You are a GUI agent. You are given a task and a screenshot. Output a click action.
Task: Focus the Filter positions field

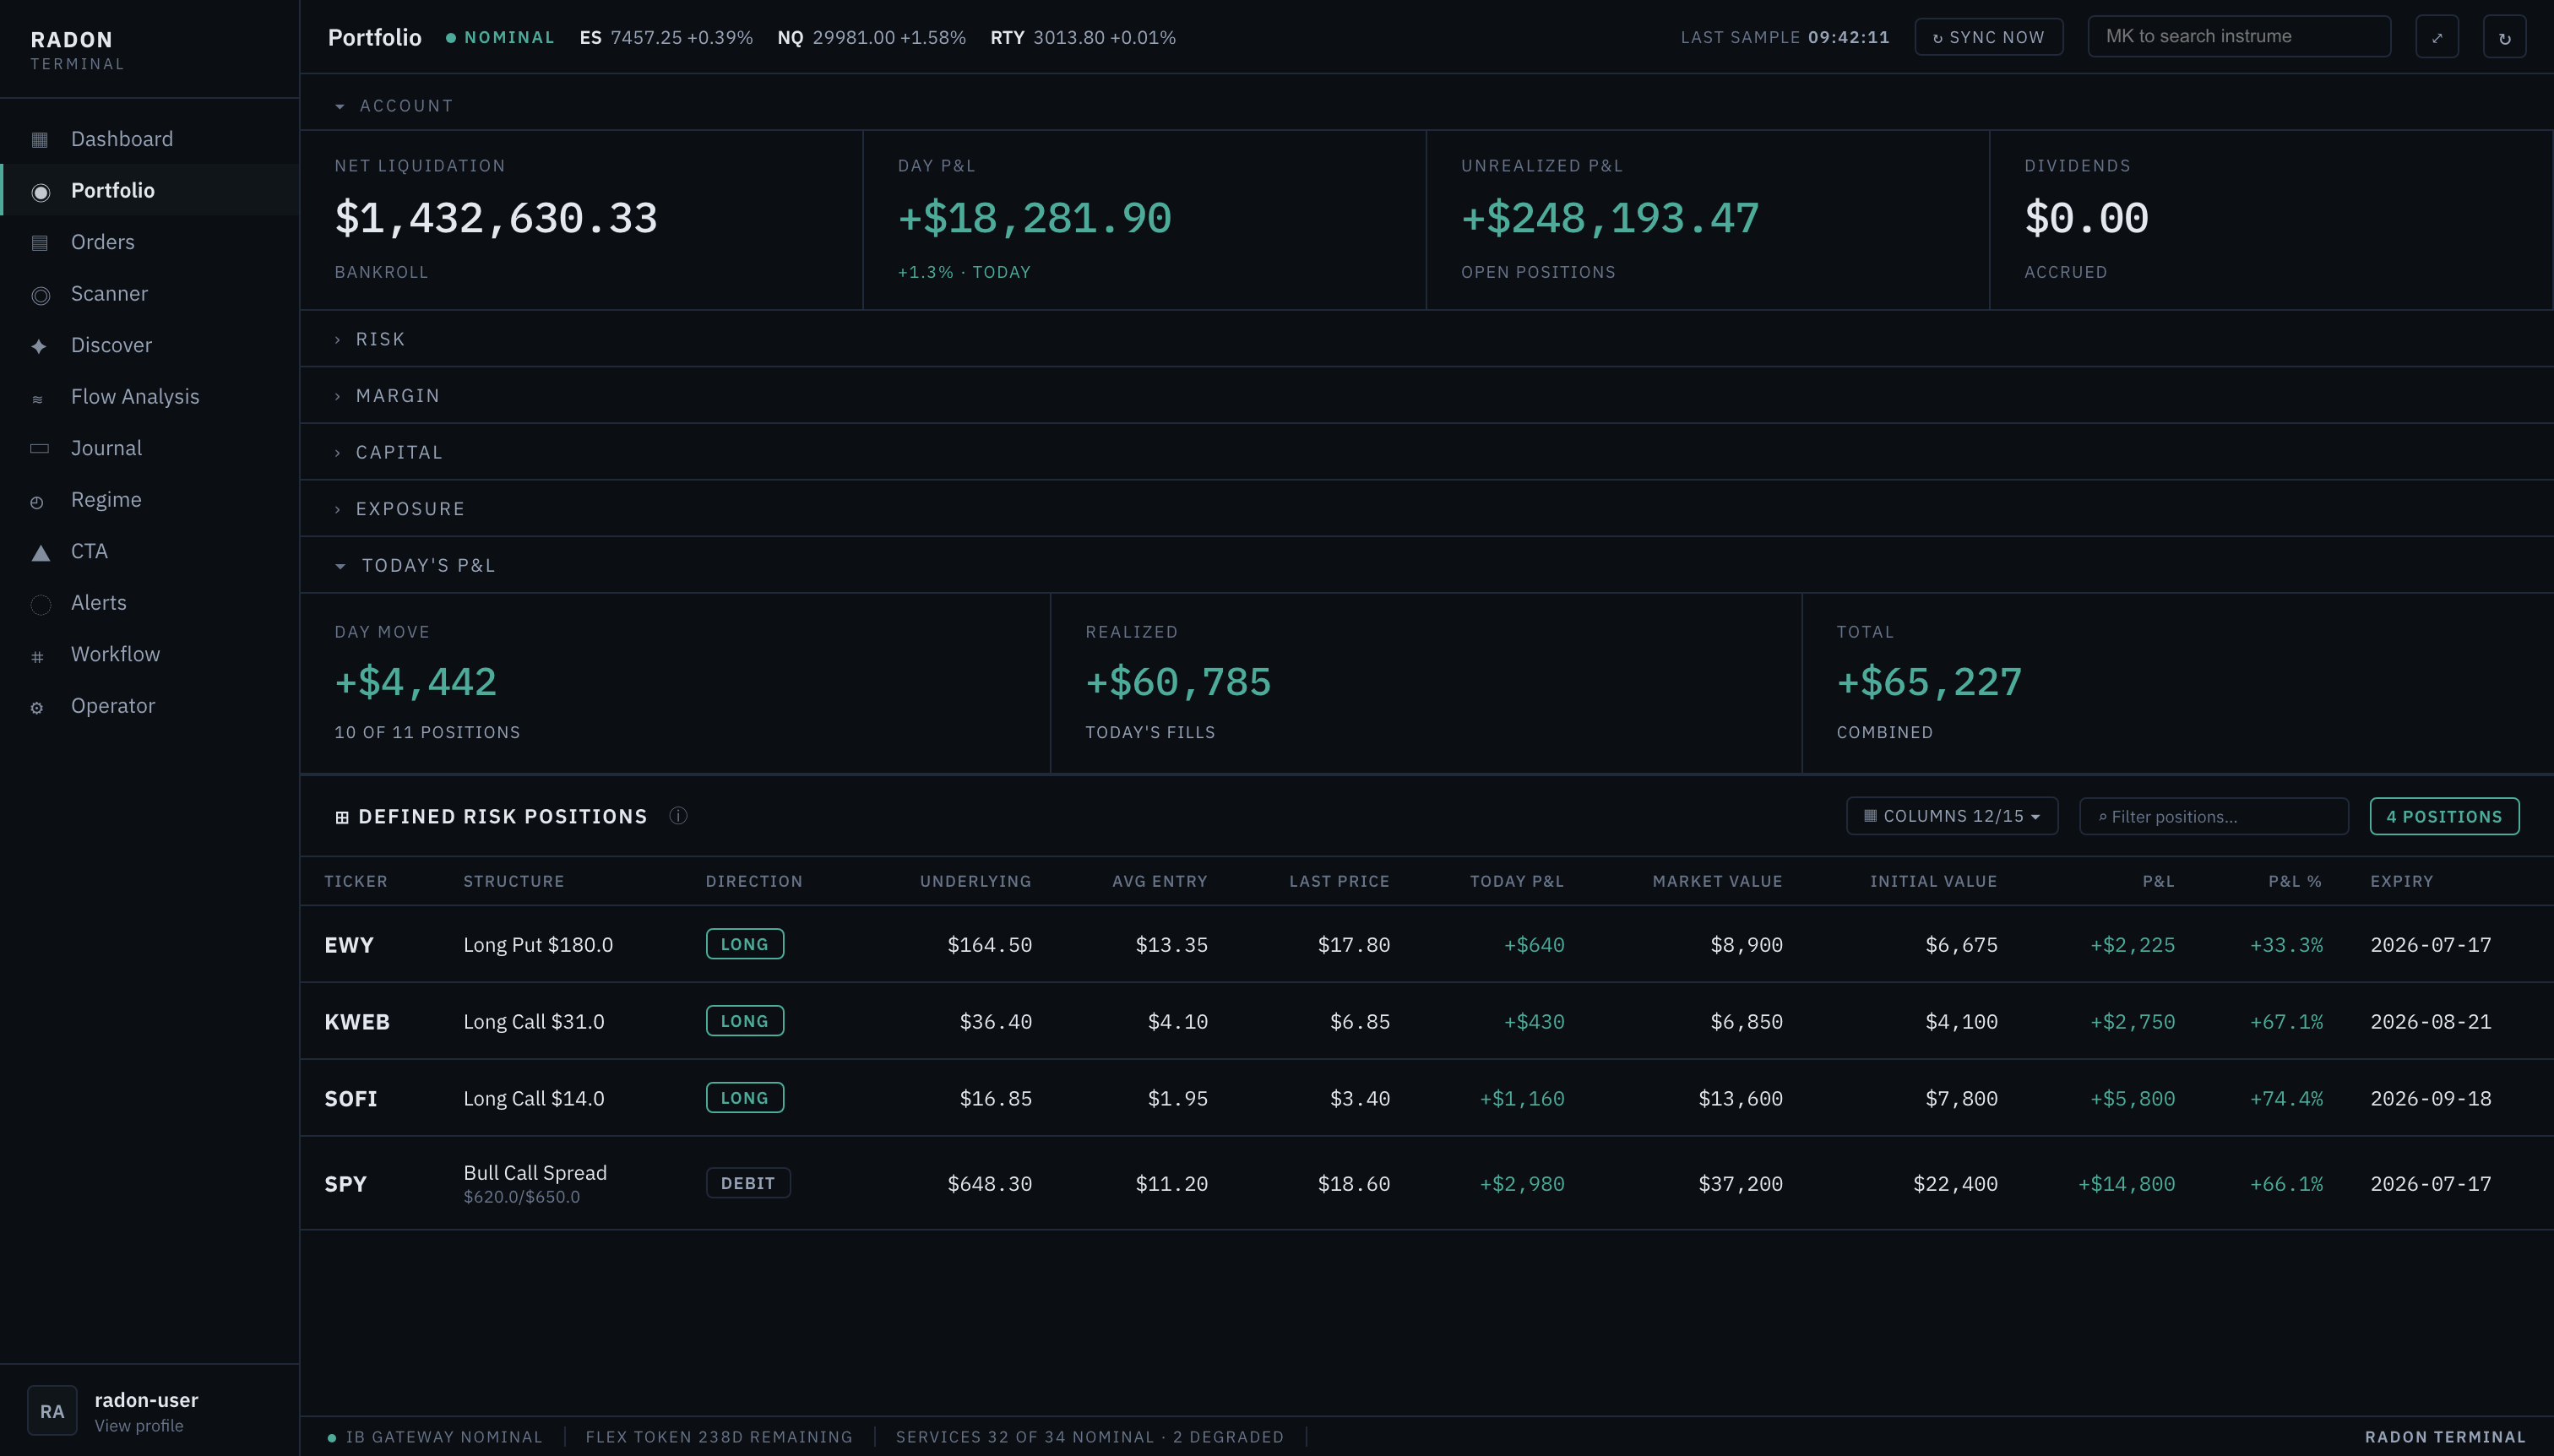point(2214,816)
